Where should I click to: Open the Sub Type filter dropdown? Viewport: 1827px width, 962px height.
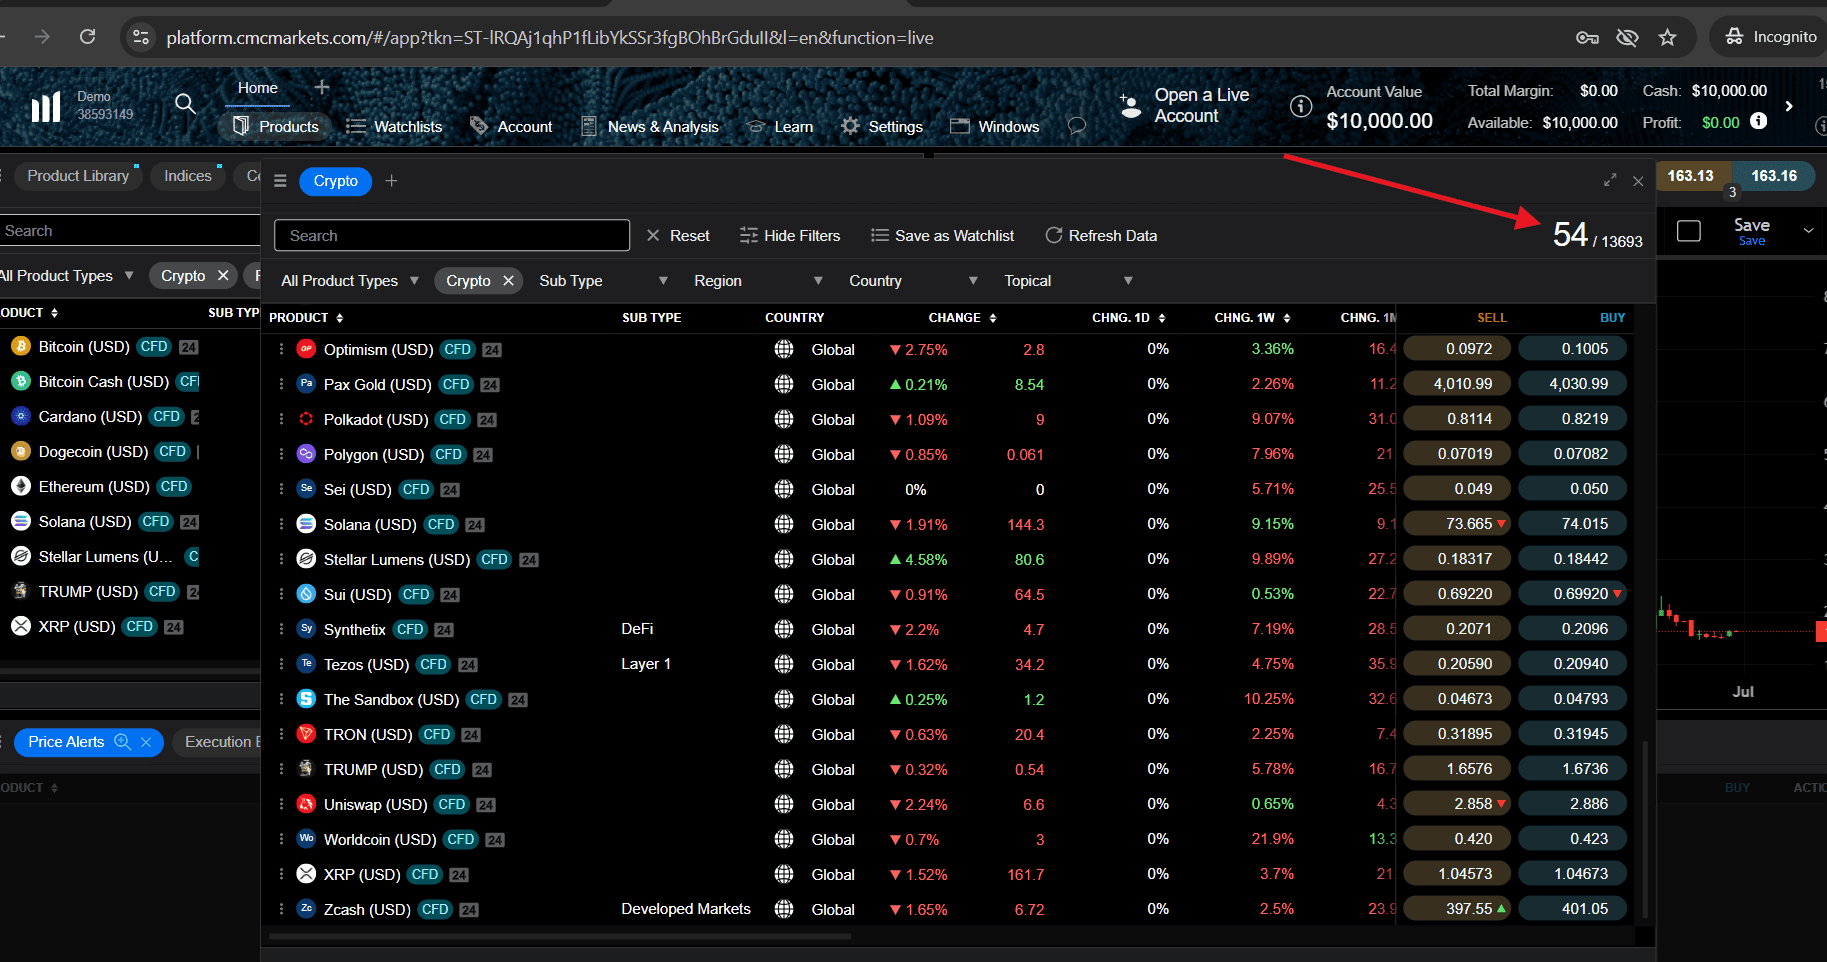603,281
